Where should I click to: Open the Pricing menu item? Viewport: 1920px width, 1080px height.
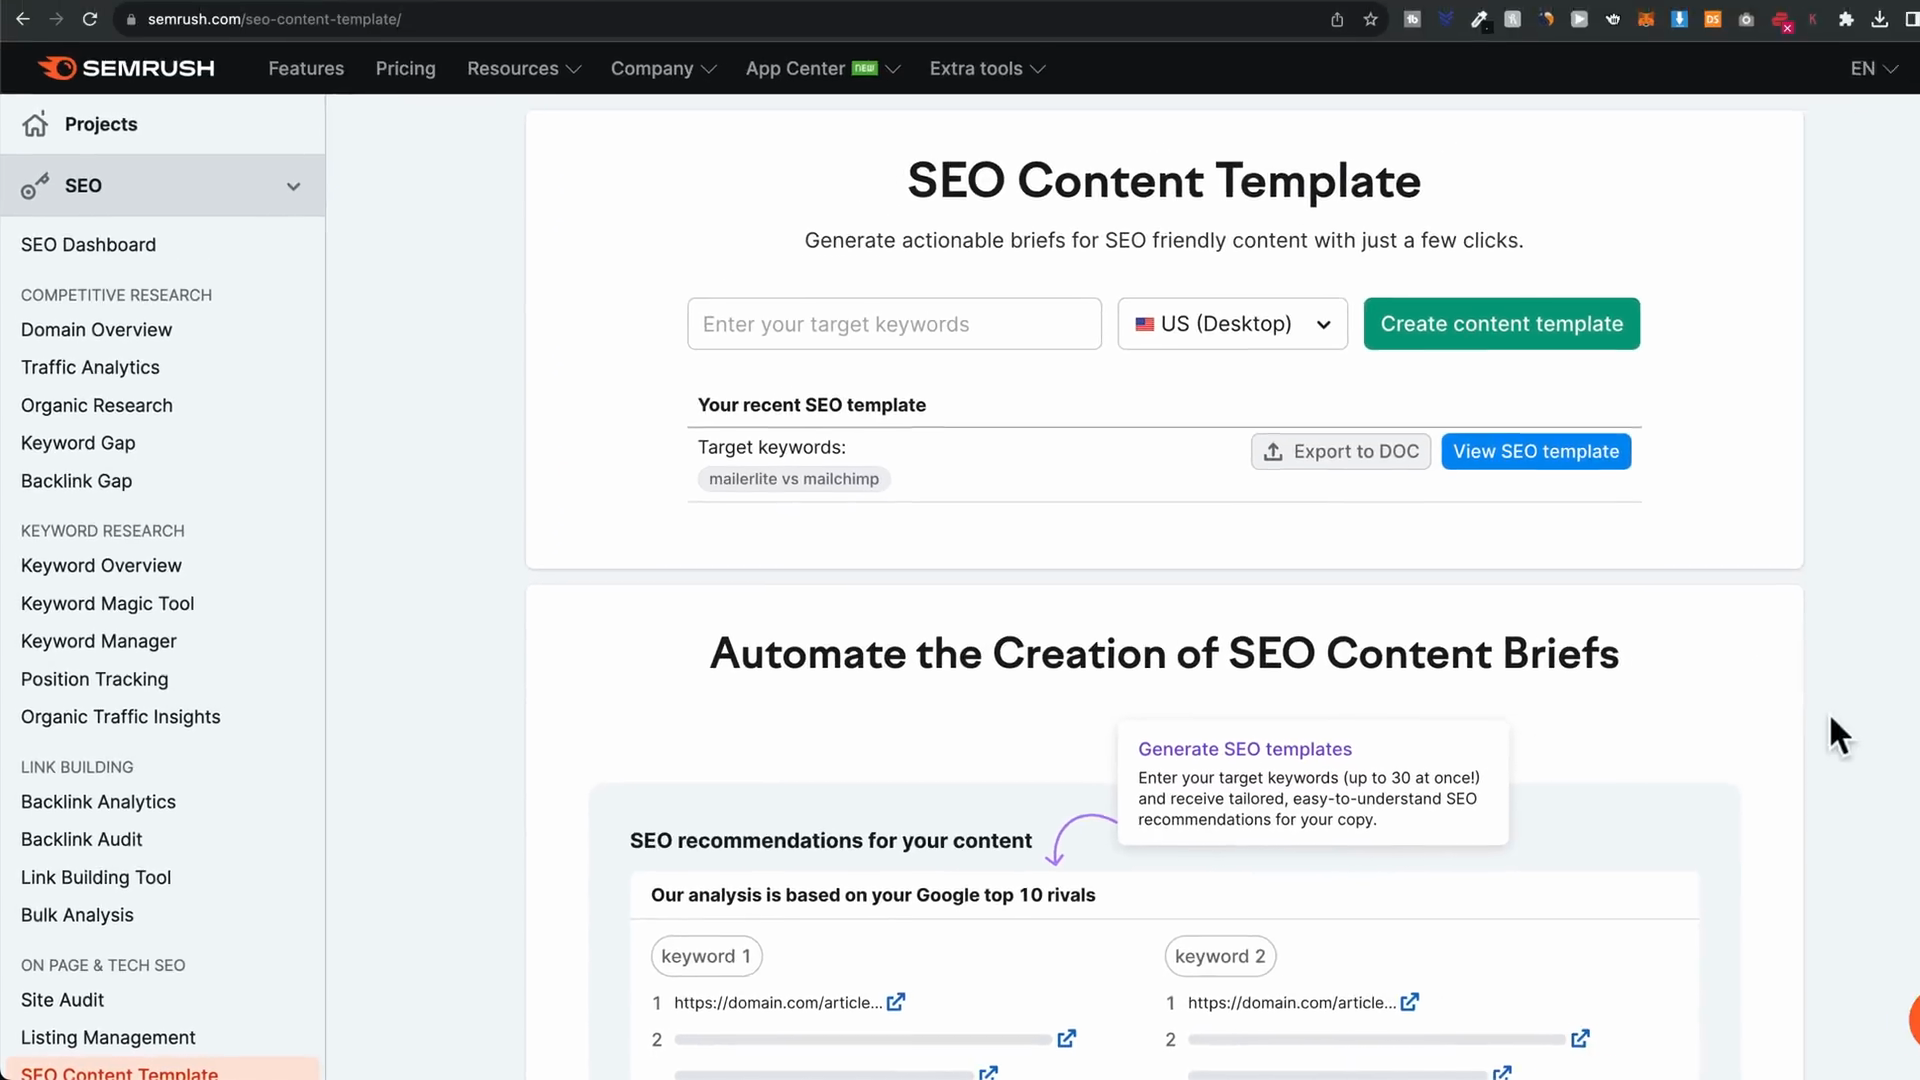point(405,68)
